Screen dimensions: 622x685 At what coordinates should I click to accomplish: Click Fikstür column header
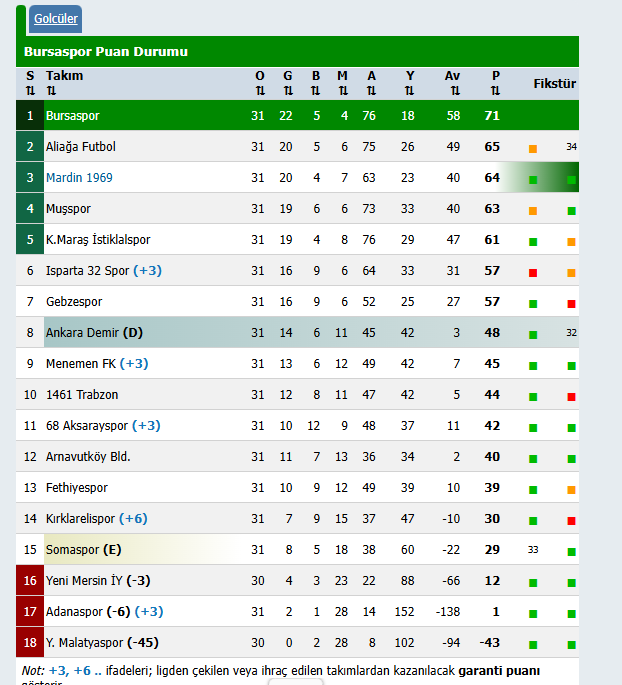pos(554,83)
